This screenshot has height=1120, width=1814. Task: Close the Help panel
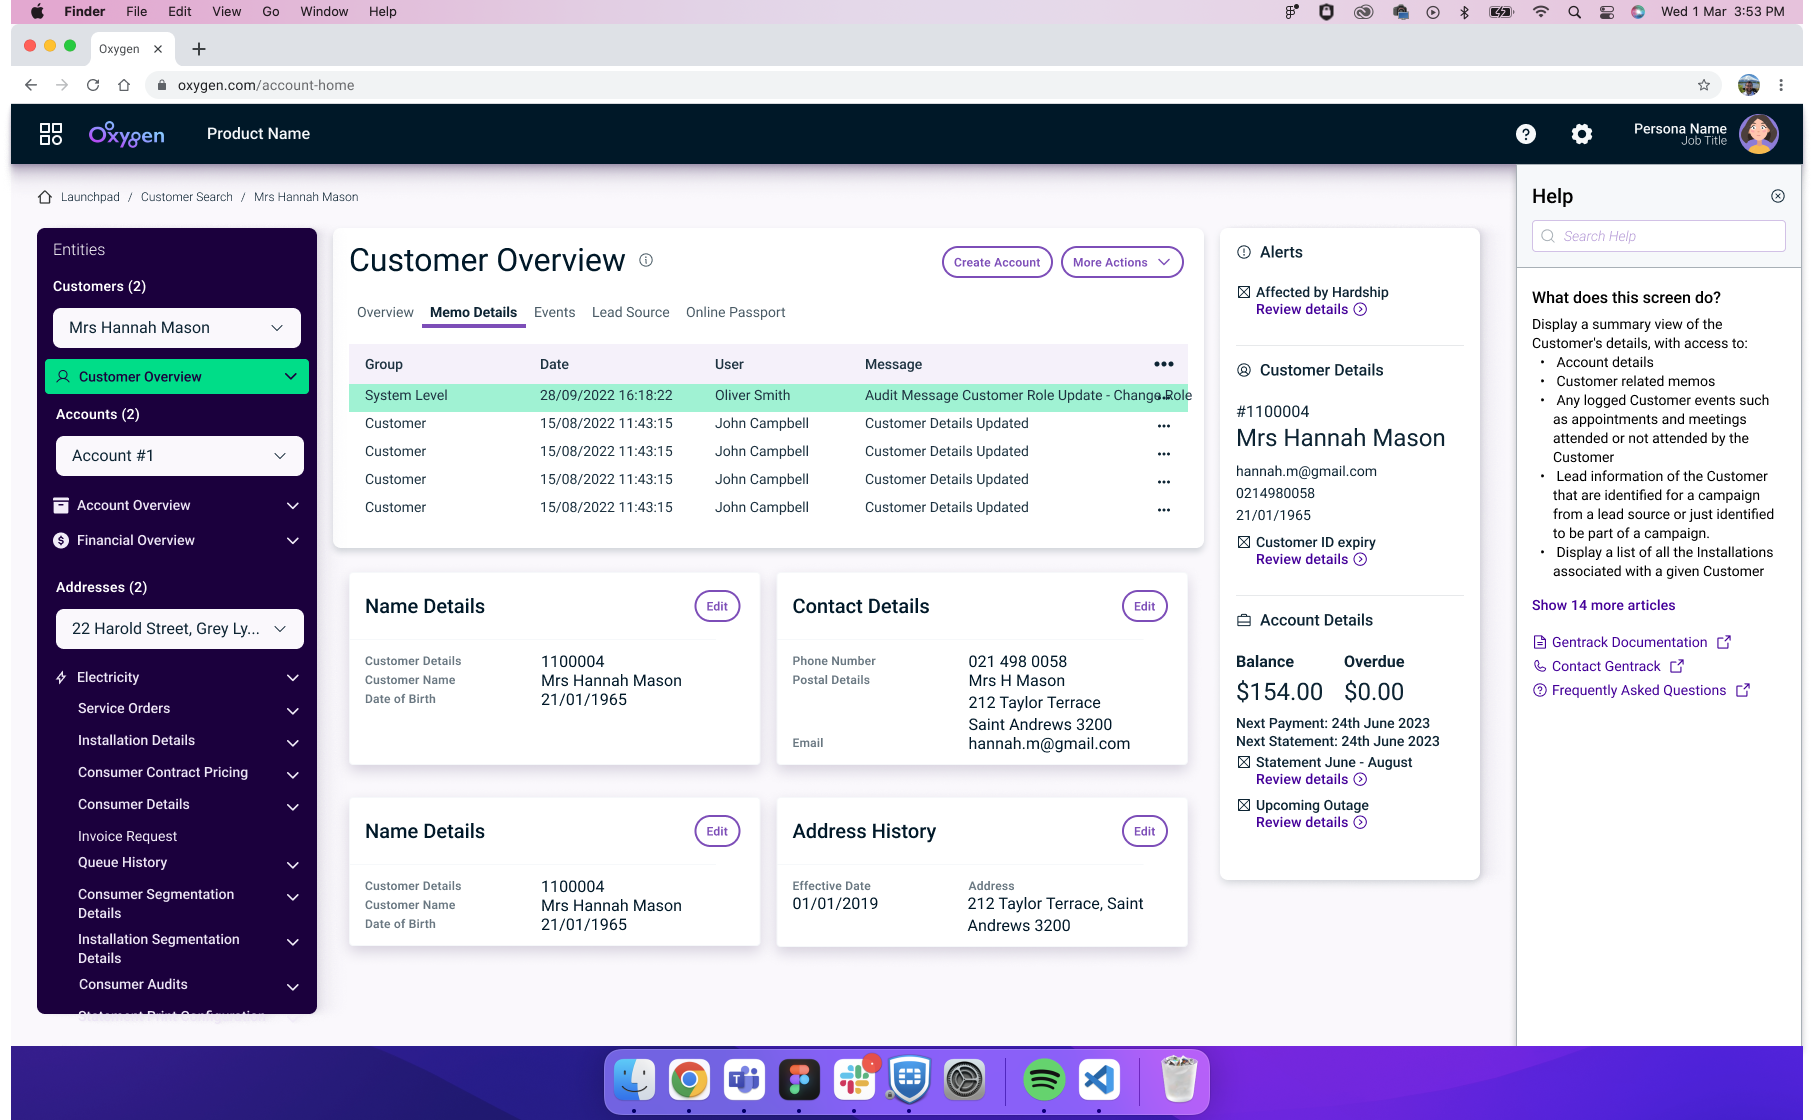pyautogui.click(x=1777, y=196)
